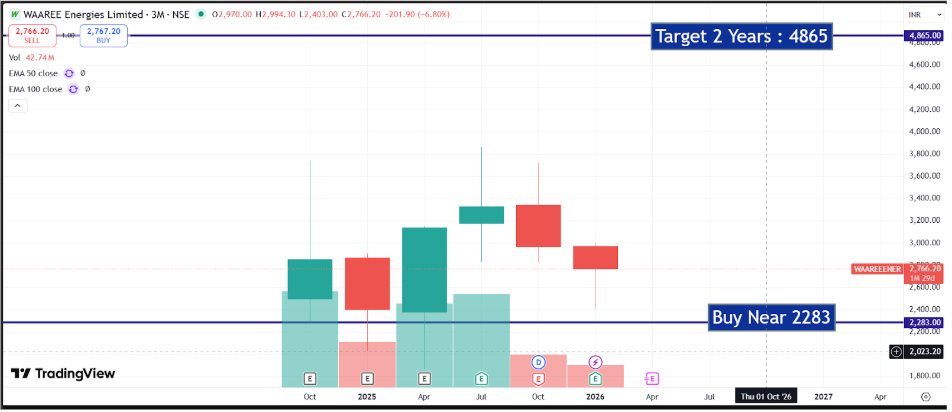Select the red 2026 candle body

click(596, 257)
